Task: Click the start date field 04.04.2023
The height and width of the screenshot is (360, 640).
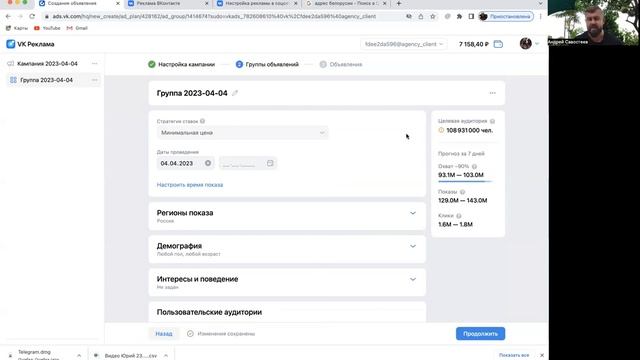Action: click(185, 163)
